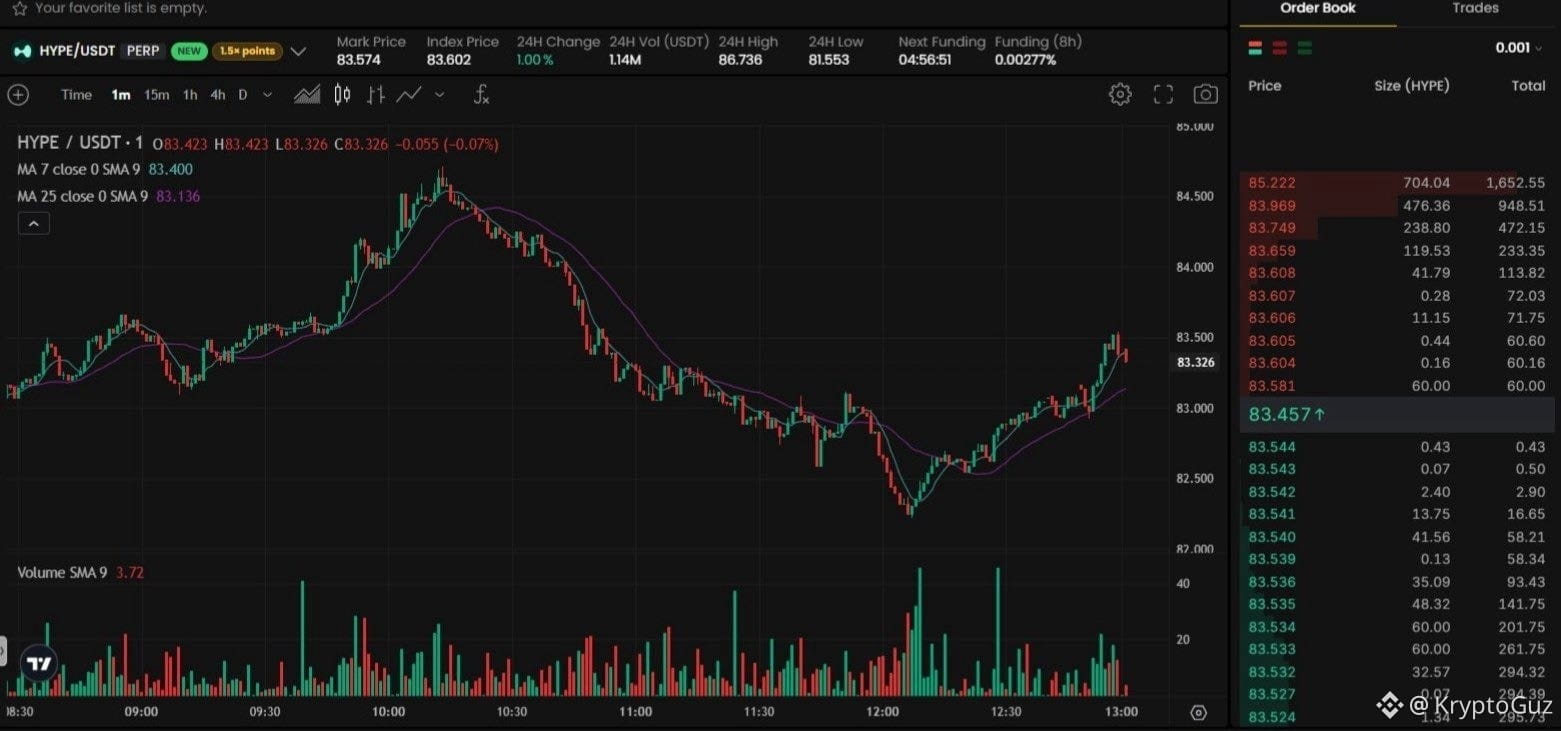Show asks only order book icon
This screenshot has width=1561, height=731.
[x=1280, y=48]
